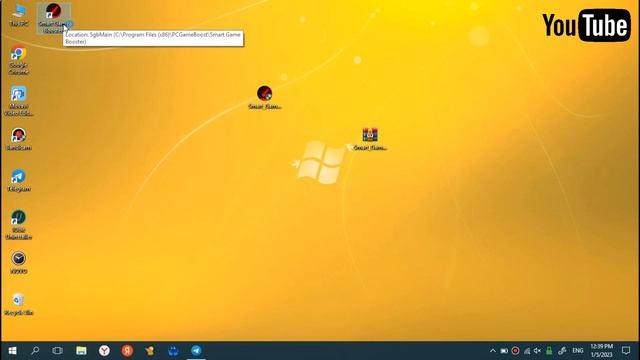Select the Smart_Game installer file on desktop
The image size is (640, 360).
[264, 98]
